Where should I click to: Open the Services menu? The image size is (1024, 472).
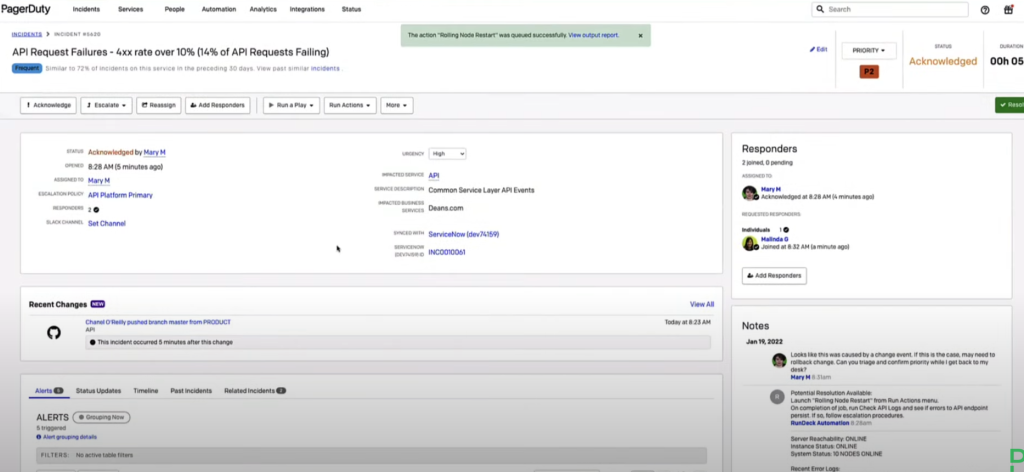131,10
